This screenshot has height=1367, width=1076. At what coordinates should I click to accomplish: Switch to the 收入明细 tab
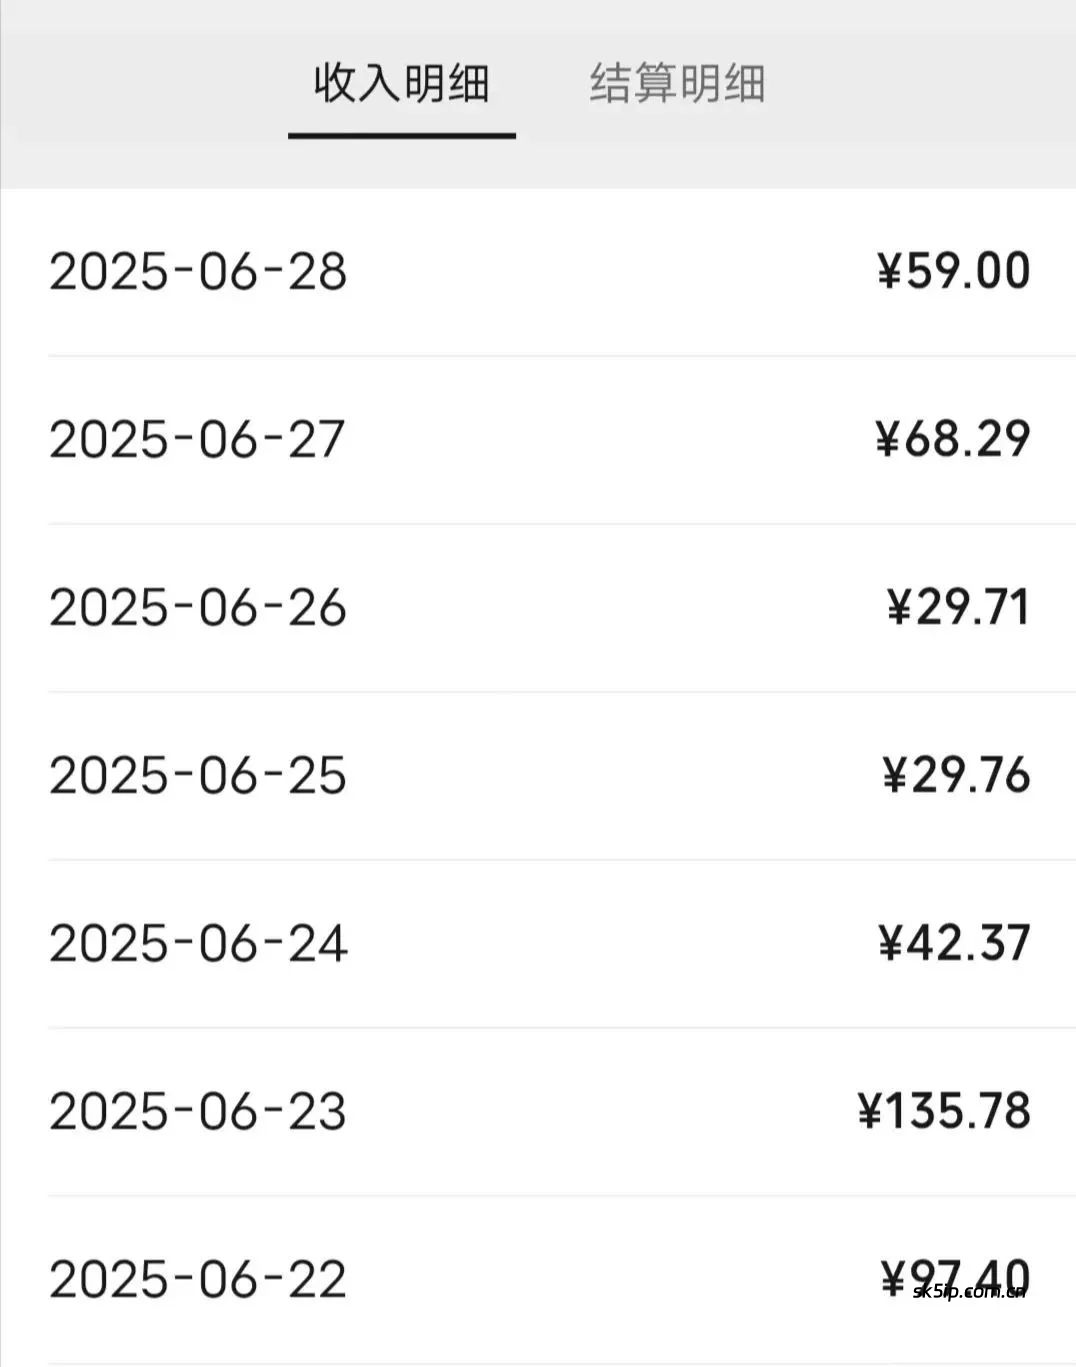coord(401,83)
